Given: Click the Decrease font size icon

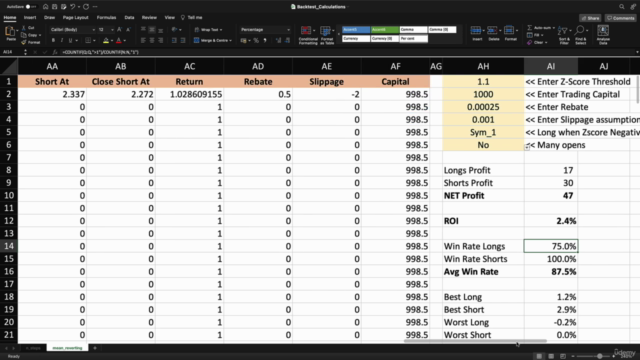Looking at the screenshot, I should (x=128, y=30).
